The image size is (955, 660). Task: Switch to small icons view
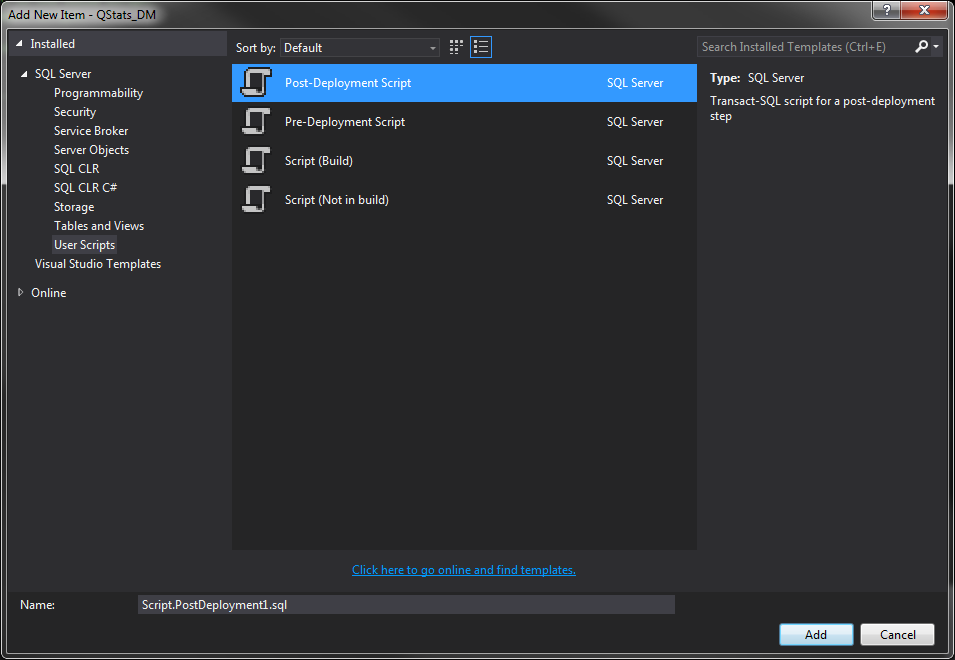click(x=457, y=47)
